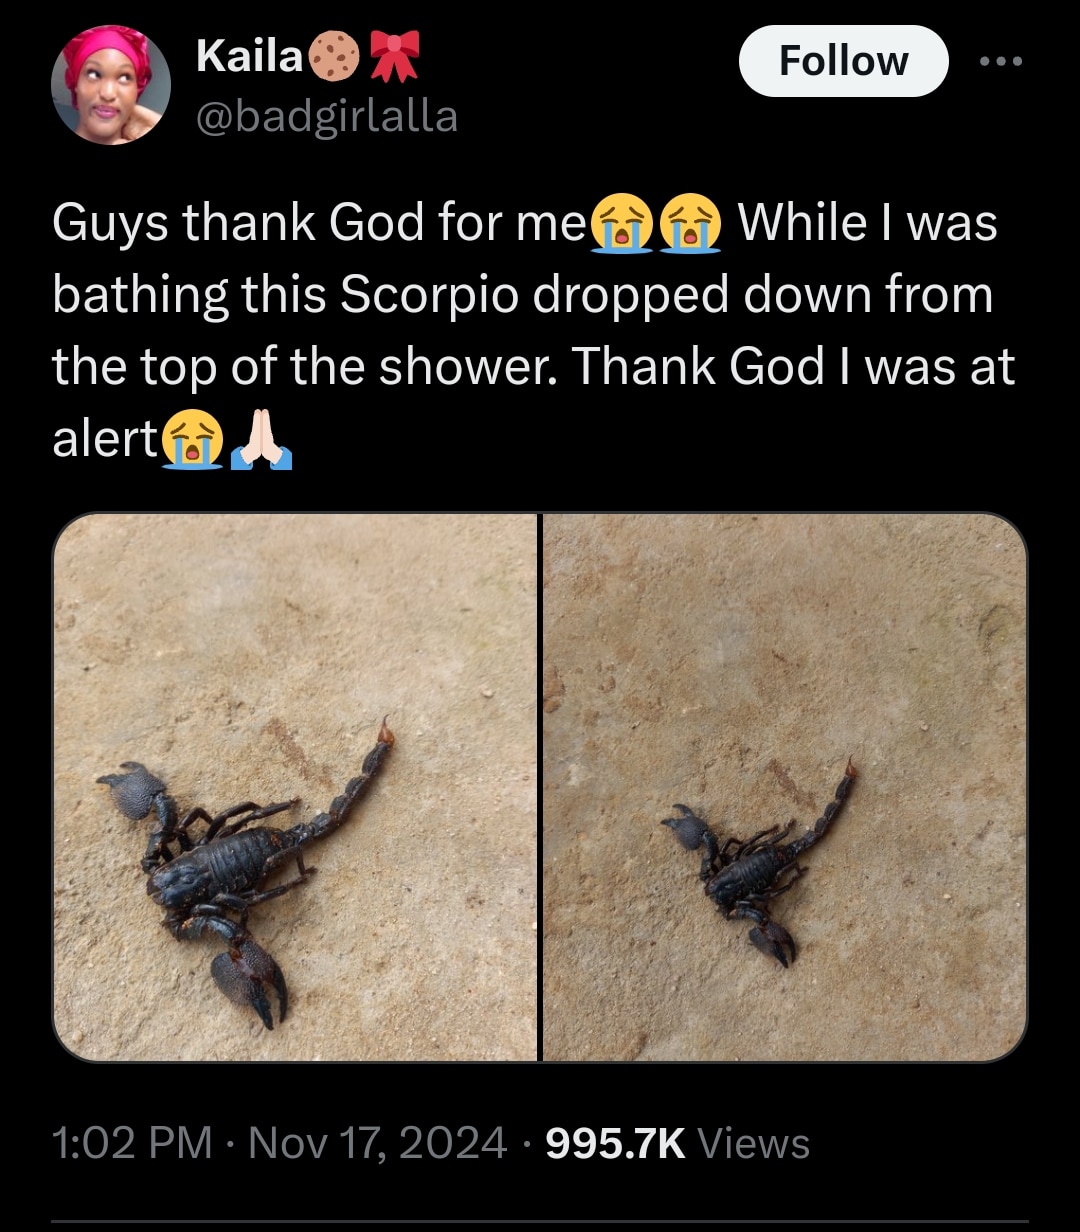Open the @badgirlalla handle link
The image size is (1080, 1232).
click(326, 117)
